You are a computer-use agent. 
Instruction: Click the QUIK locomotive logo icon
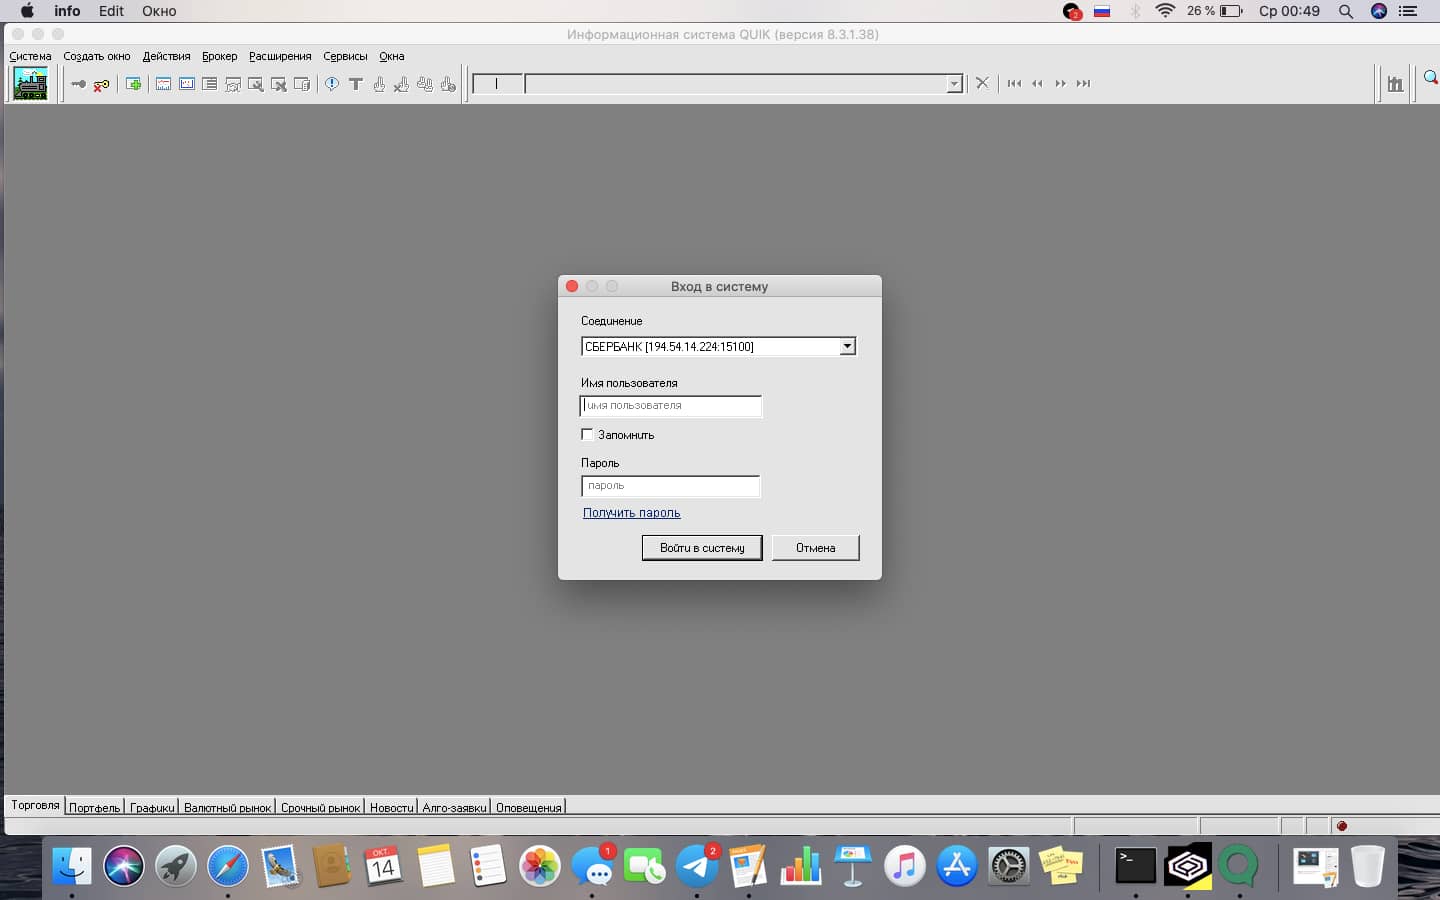coord(30,83)
